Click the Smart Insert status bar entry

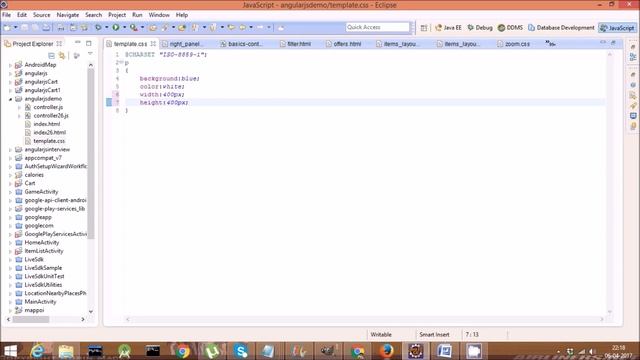coord(434,334)
